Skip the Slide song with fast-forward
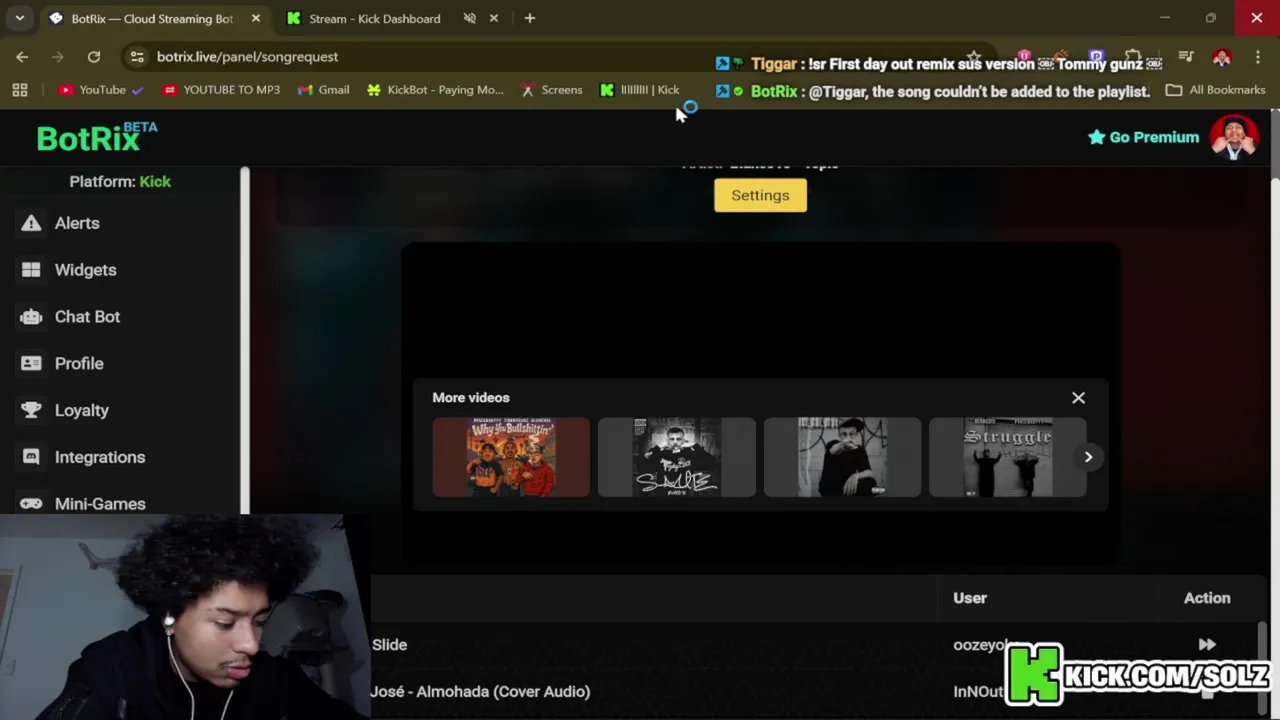The height and width of the screenshot is (720, 1280). [1207, 645]
